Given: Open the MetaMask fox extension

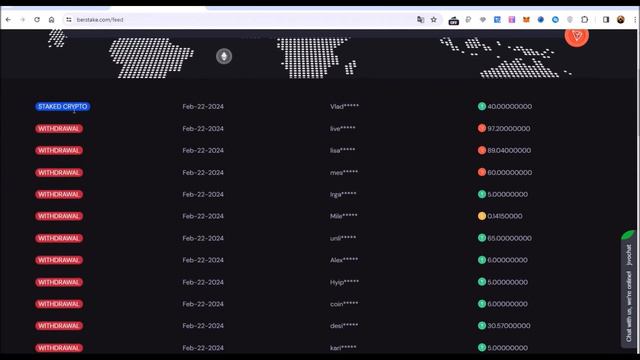Looking at the screenshot, I should coord(526,20).
